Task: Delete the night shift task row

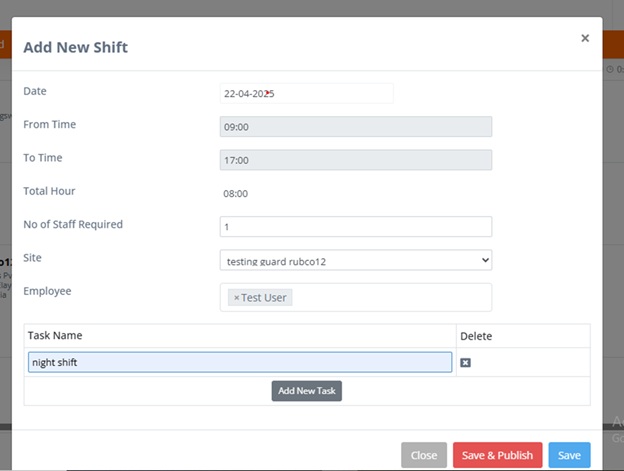Action: tap(465, 362)
